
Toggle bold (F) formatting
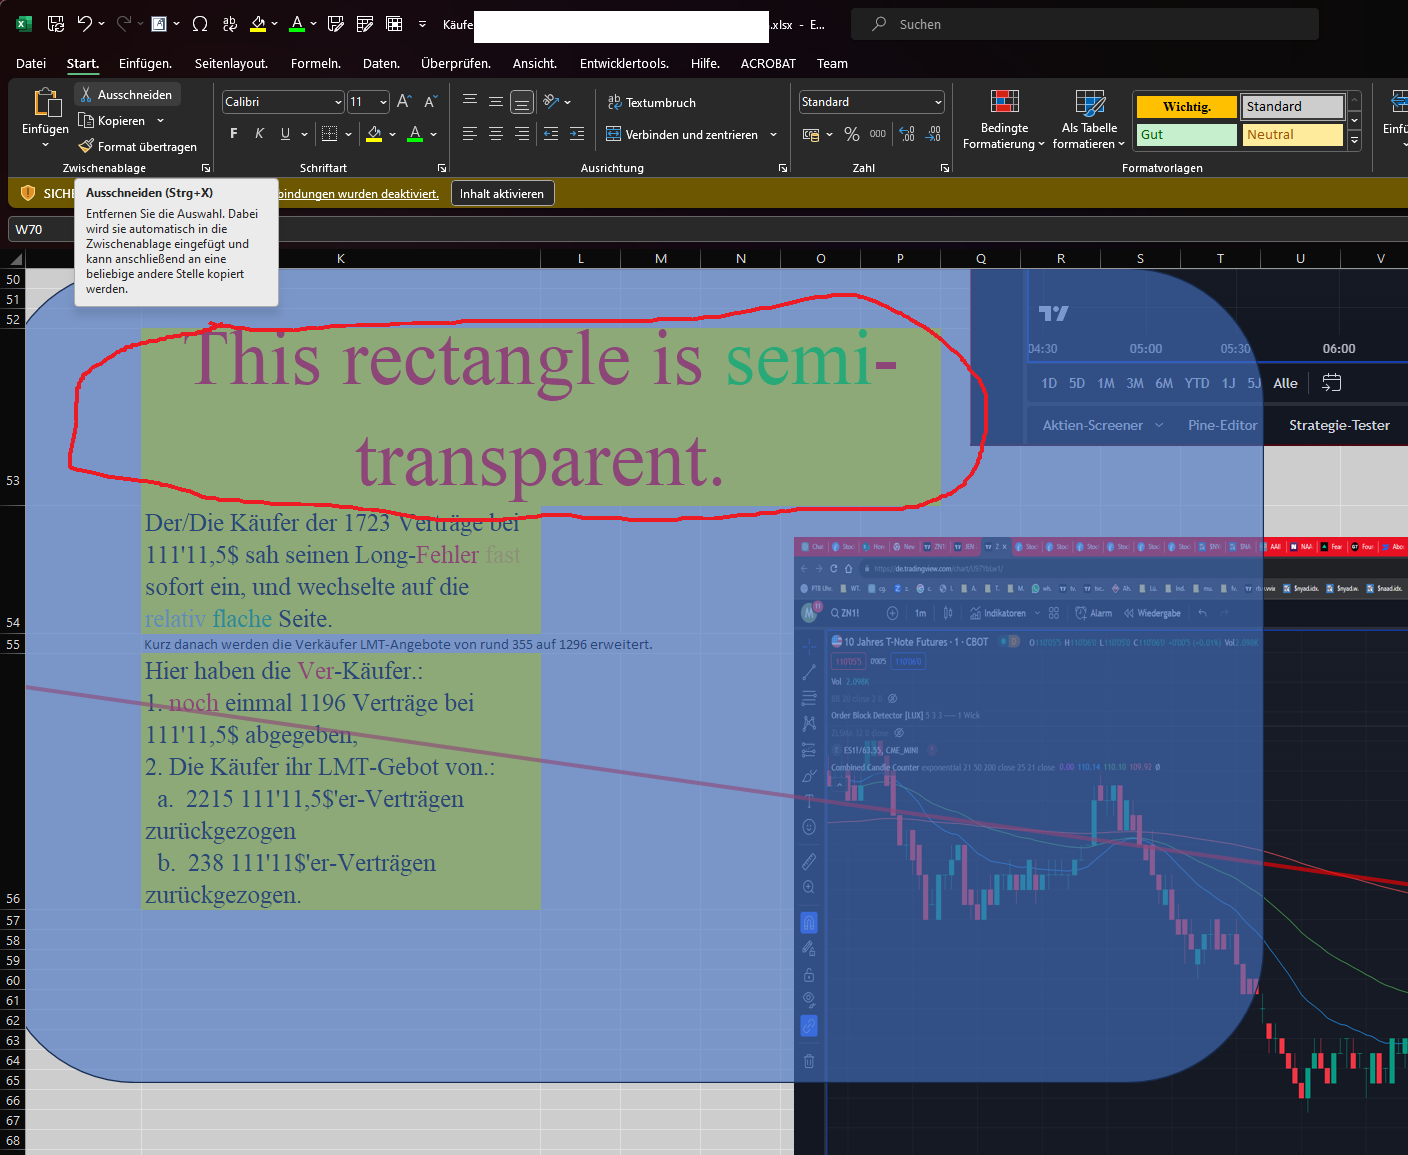click(x=234, y=134)
